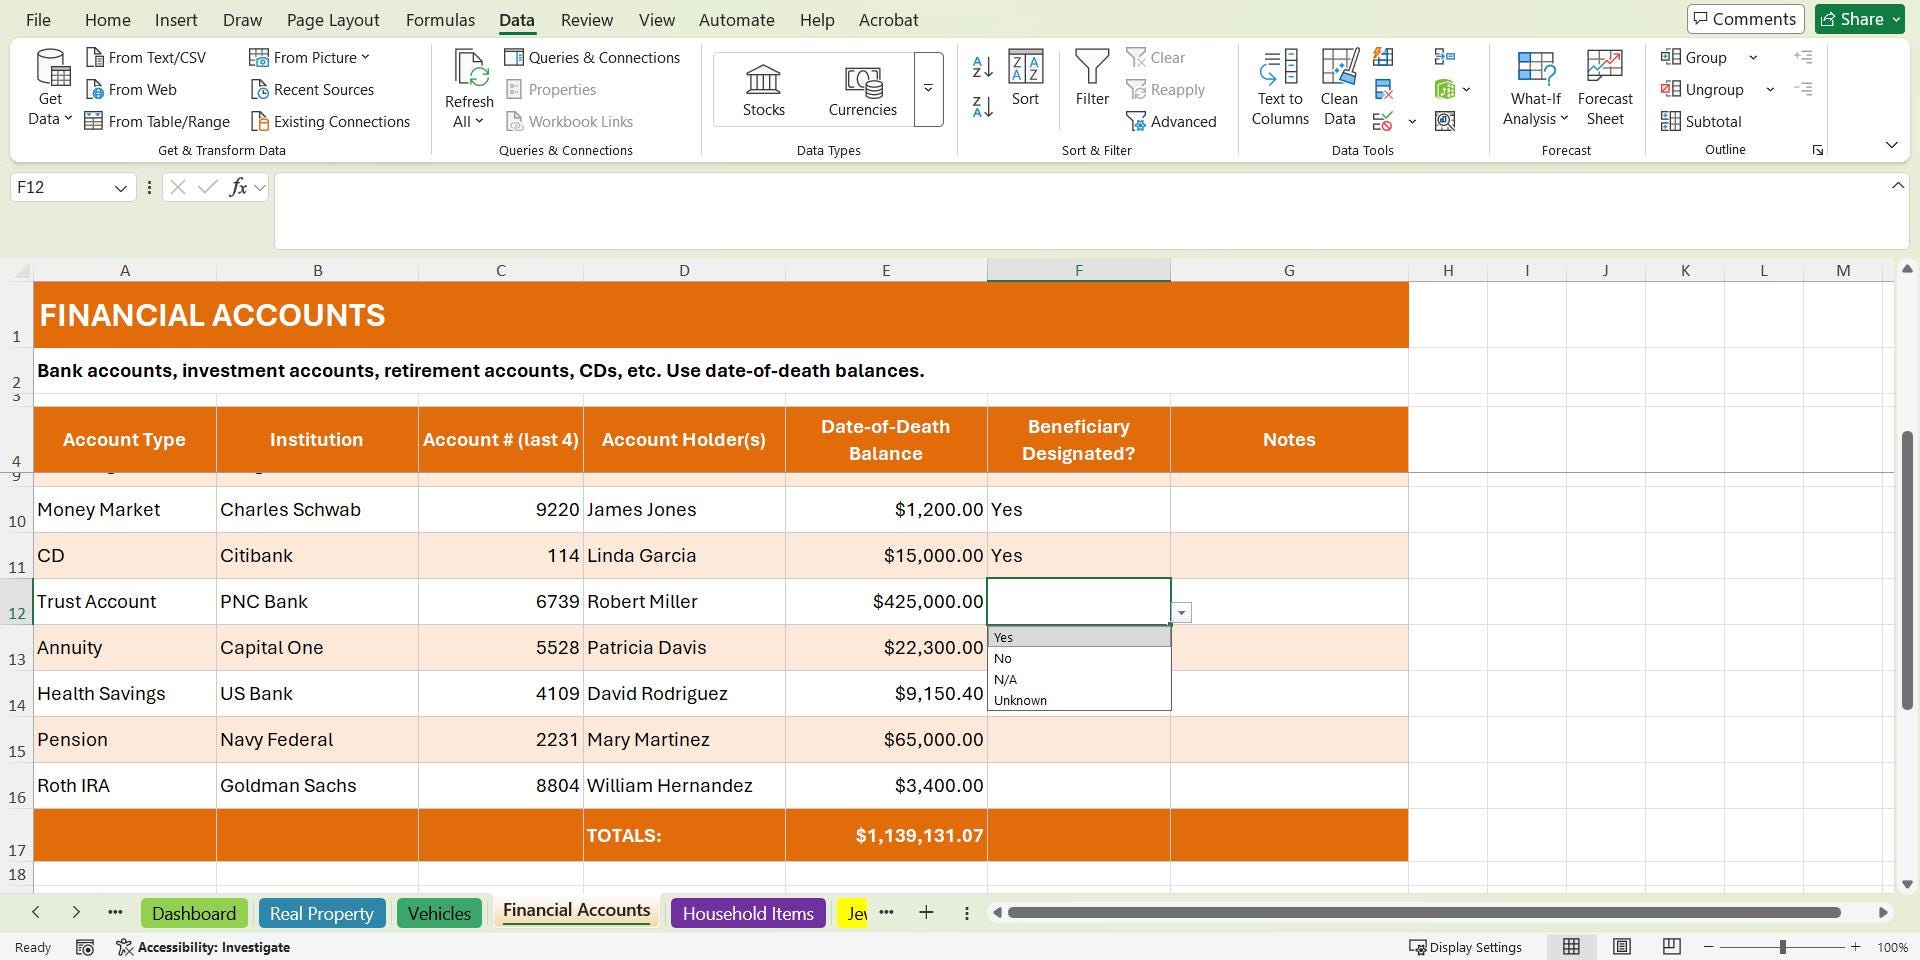
Task: Click the Text to Columns icon
Action: (x=1279, y=68)
